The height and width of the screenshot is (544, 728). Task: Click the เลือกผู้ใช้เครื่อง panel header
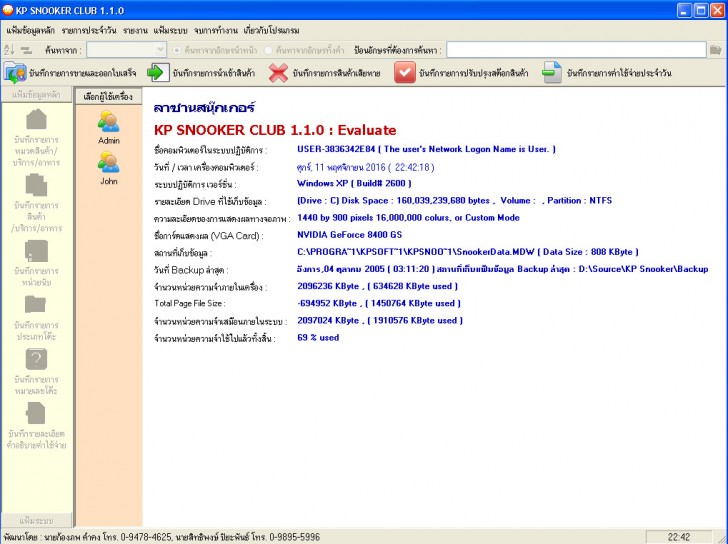[x=109, y=97]
